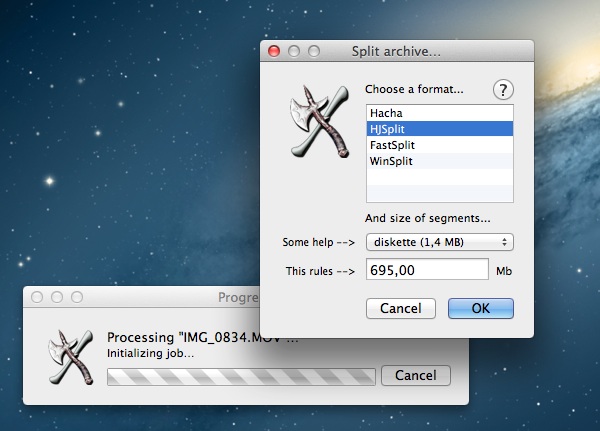Choose the HJSplit format entry
The height and width of the screenshot is (431, 600).
439,129
